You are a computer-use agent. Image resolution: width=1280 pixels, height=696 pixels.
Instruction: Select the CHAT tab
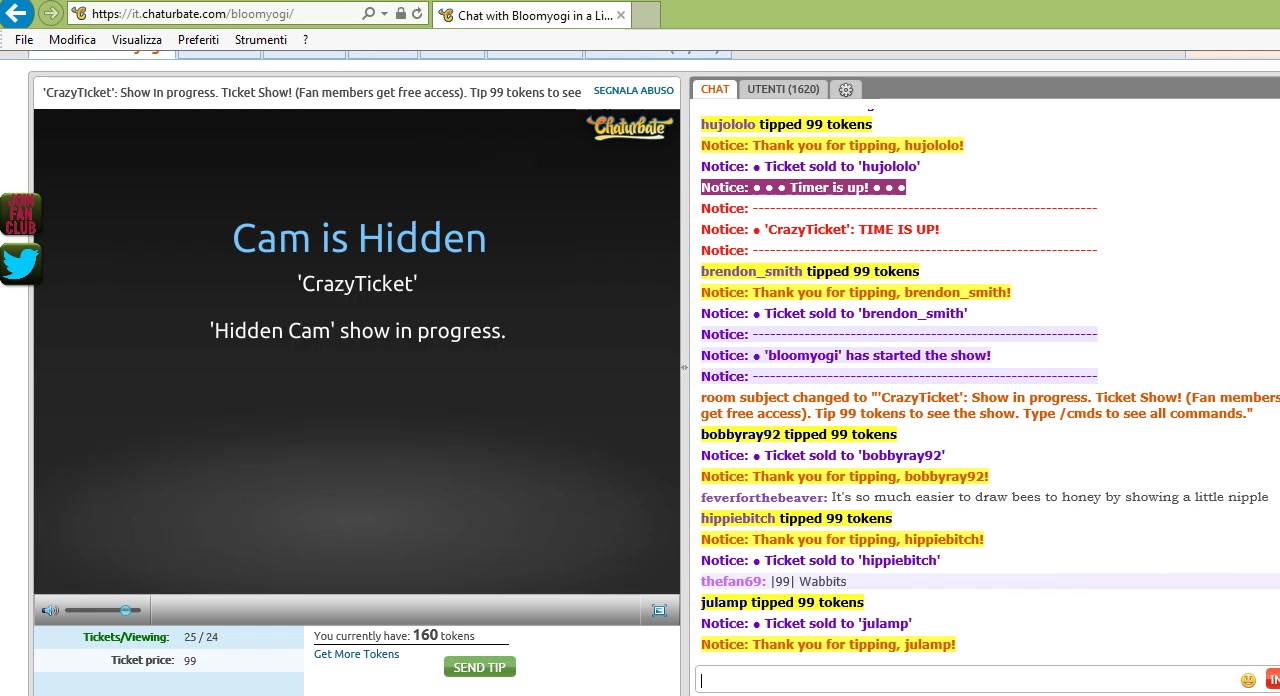tap(715, 89)
